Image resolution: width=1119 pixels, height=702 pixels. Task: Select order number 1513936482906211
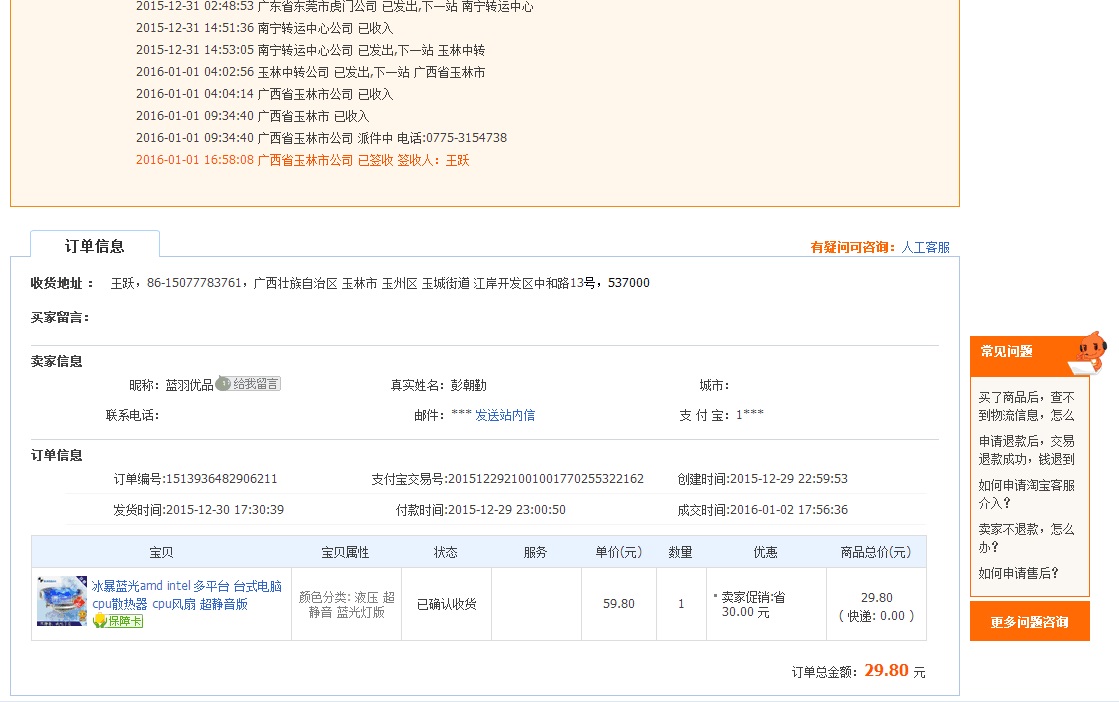tap(221, 479)
